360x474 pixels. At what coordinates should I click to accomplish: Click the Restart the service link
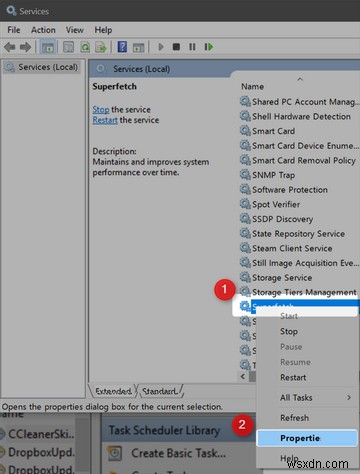point(105,120)
